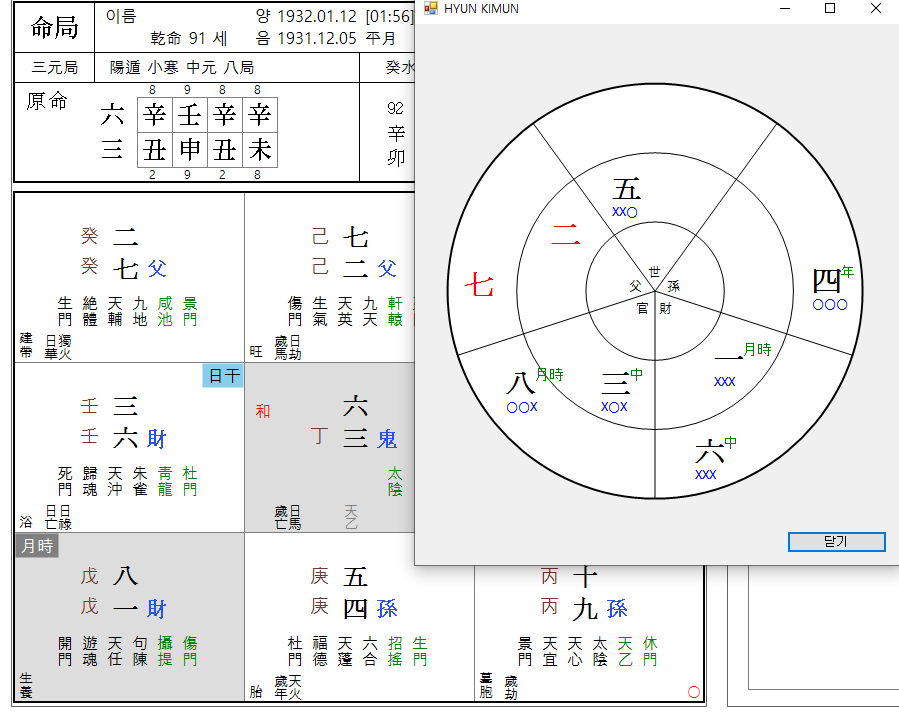Click 死門 in the 壬 palace

point(65,481)
